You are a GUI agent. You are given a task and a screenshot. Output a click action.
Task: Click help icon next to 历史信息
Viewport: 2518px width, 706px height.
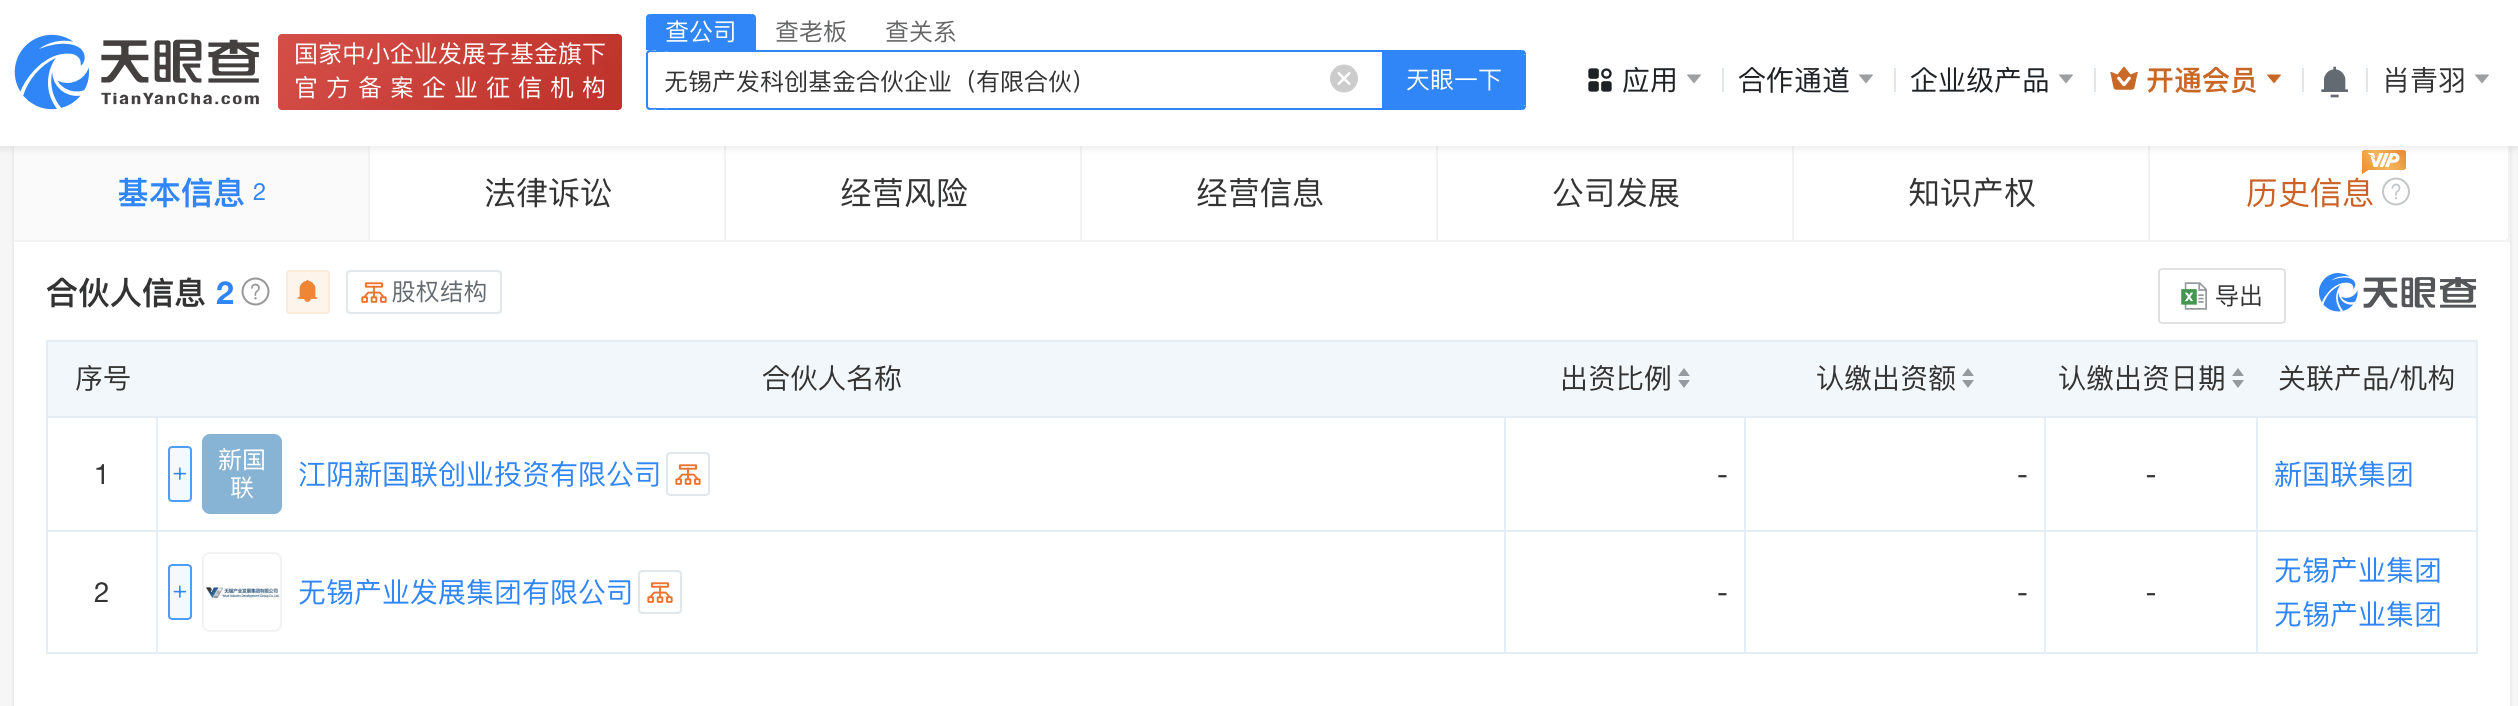click(x=2396, y=192)
